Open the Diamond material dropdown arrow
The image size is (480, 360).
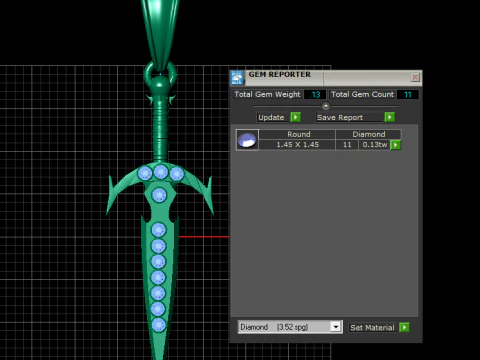(336, 327)
